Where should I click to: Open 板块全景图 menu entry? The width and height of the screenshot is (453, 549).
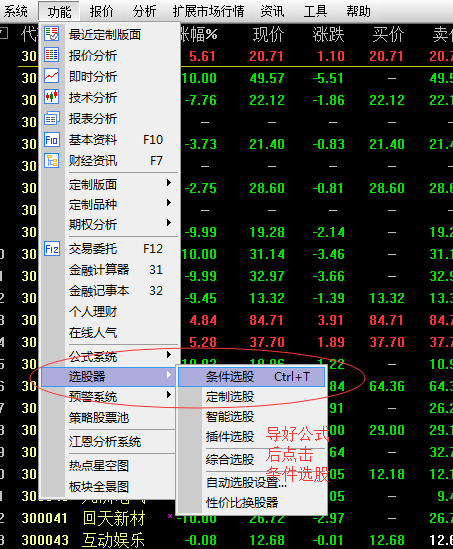tap(108, 486)
